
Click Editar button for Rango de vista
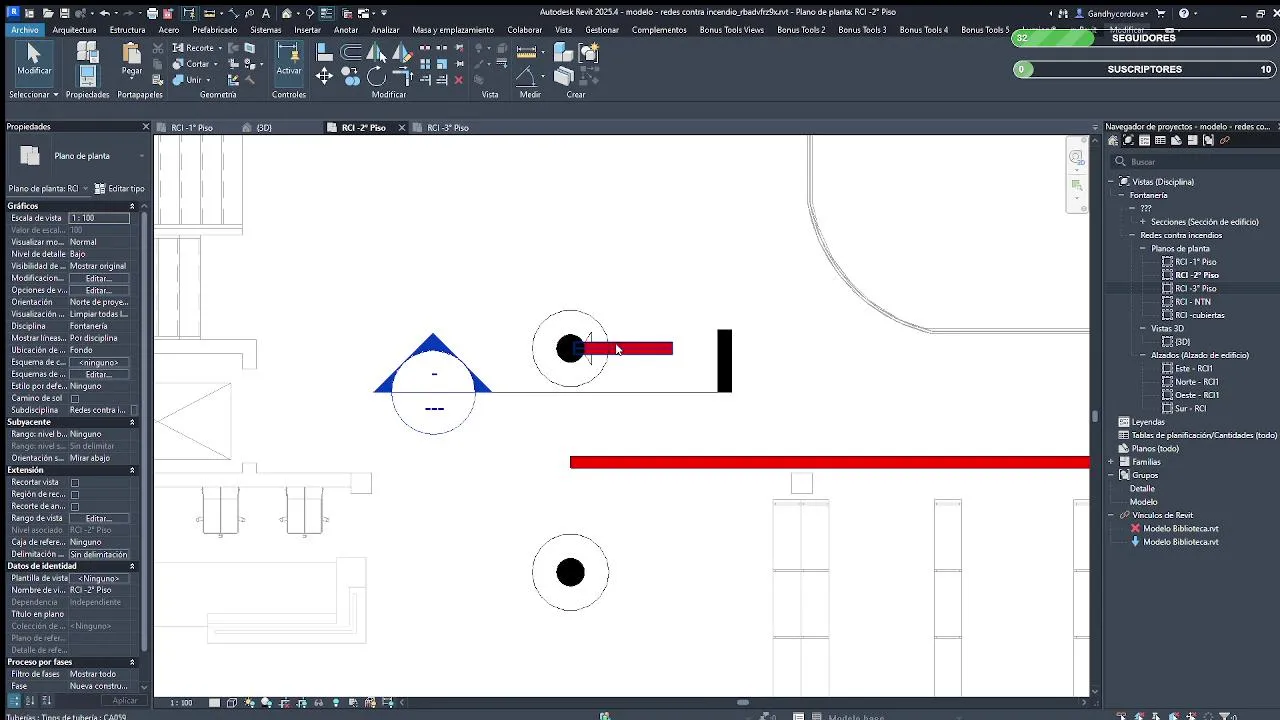pyautogui.click(x=98, y=518)
